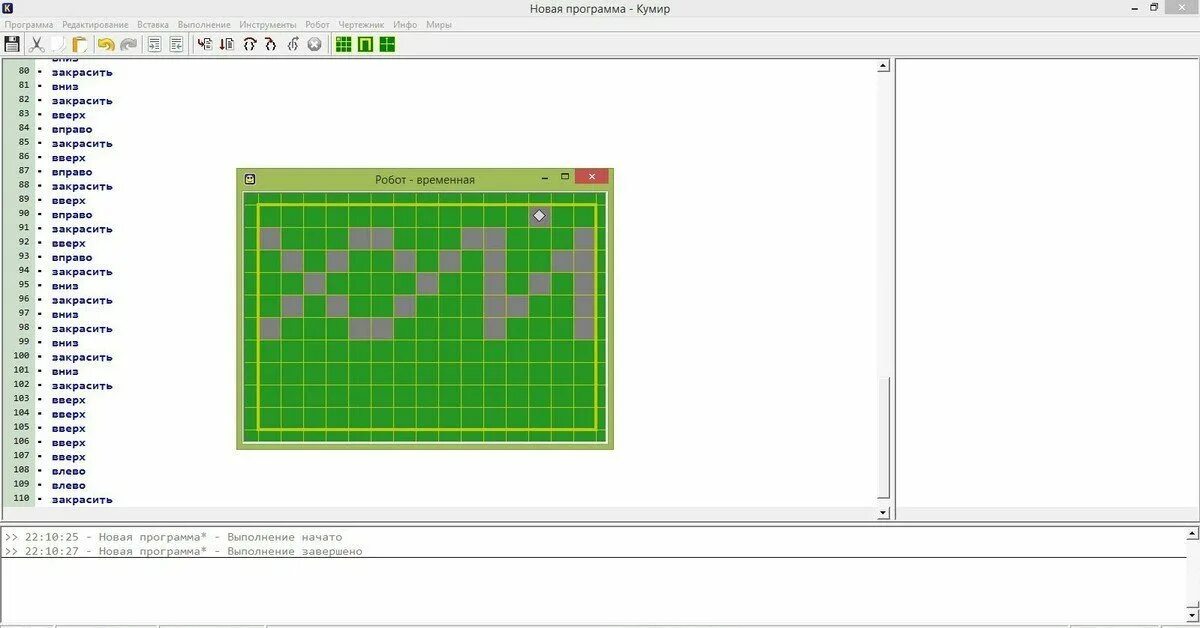
Task: Click code line 84 вправо
Action: [72, 130]
